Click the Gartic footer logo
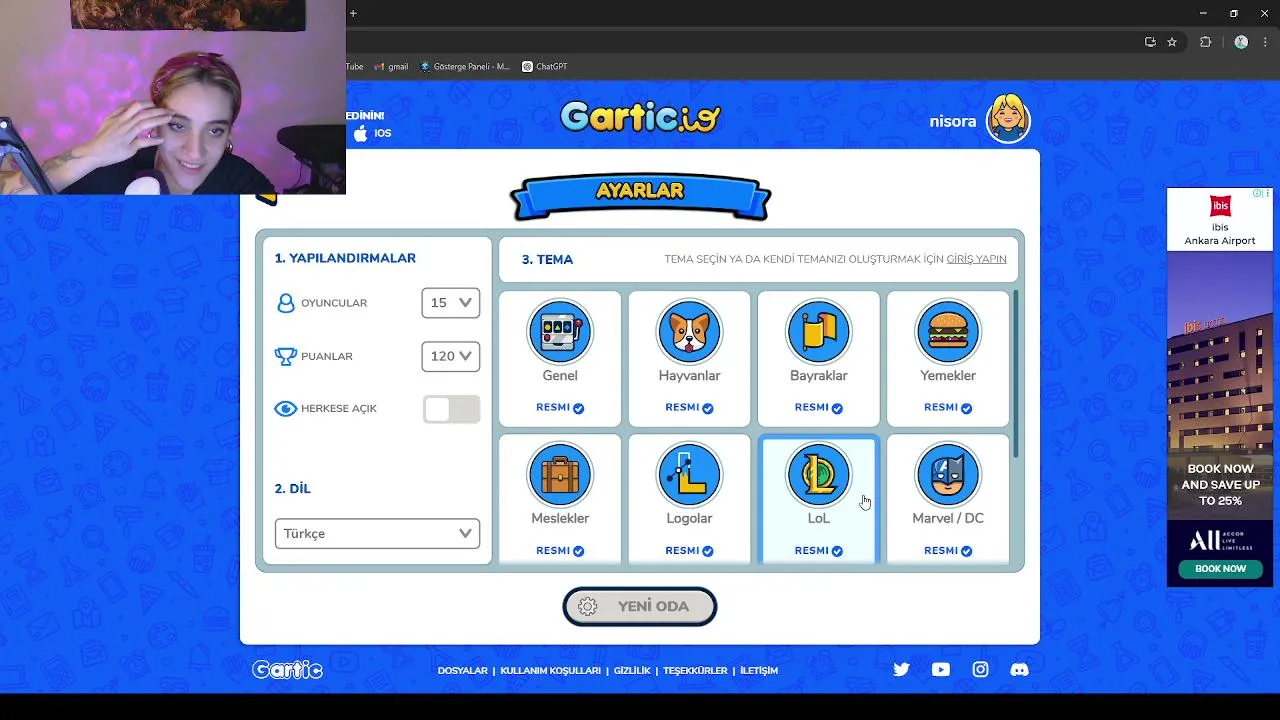This screenshot has height=720, width=1280. [287, 670]
